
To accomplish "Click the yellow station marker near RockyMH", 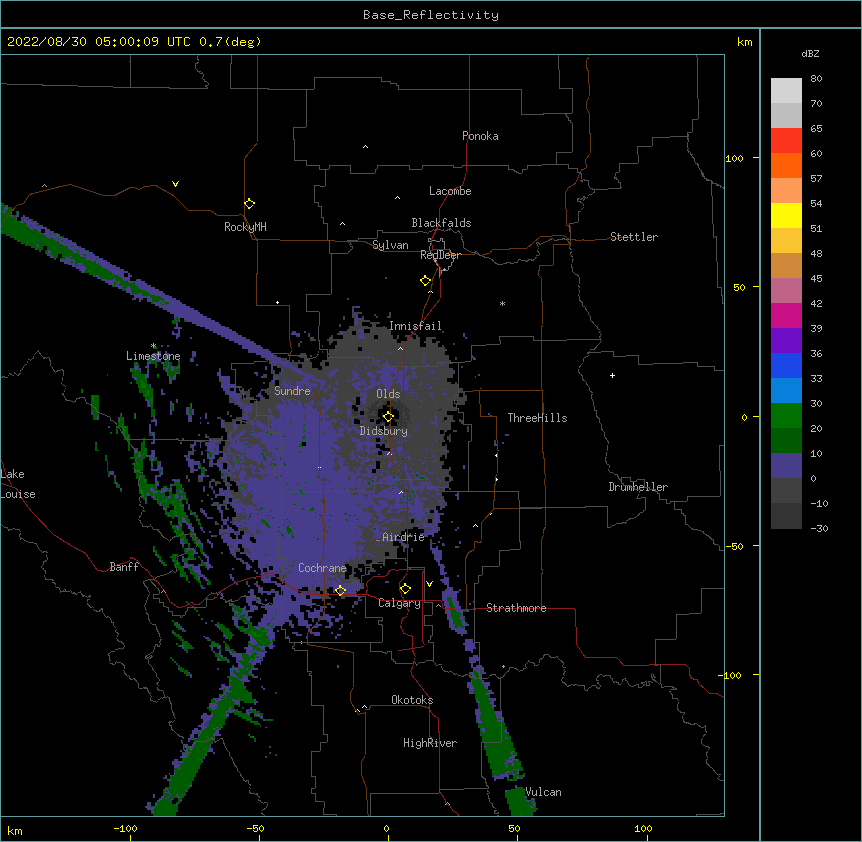I will tap(249, 204).
